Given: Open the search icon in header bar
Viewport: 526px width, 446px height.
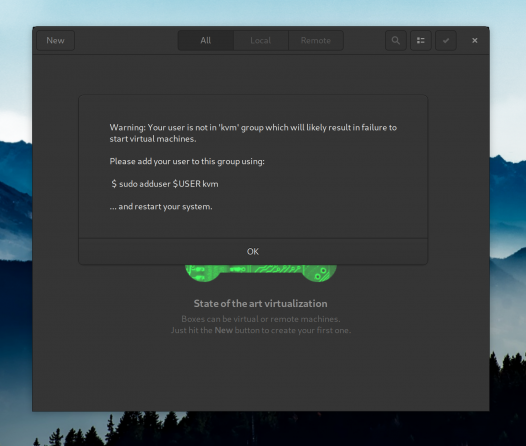Looking at the screenshot, I should coord(396,41).
